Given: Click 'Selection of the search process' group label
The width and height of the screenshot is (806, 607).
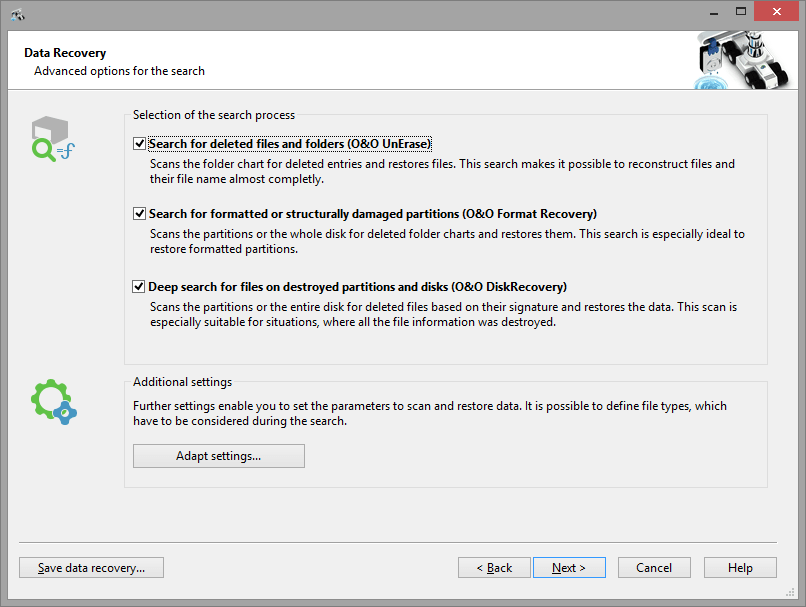Looking at the screenshot, I should (x=214, y=115).
